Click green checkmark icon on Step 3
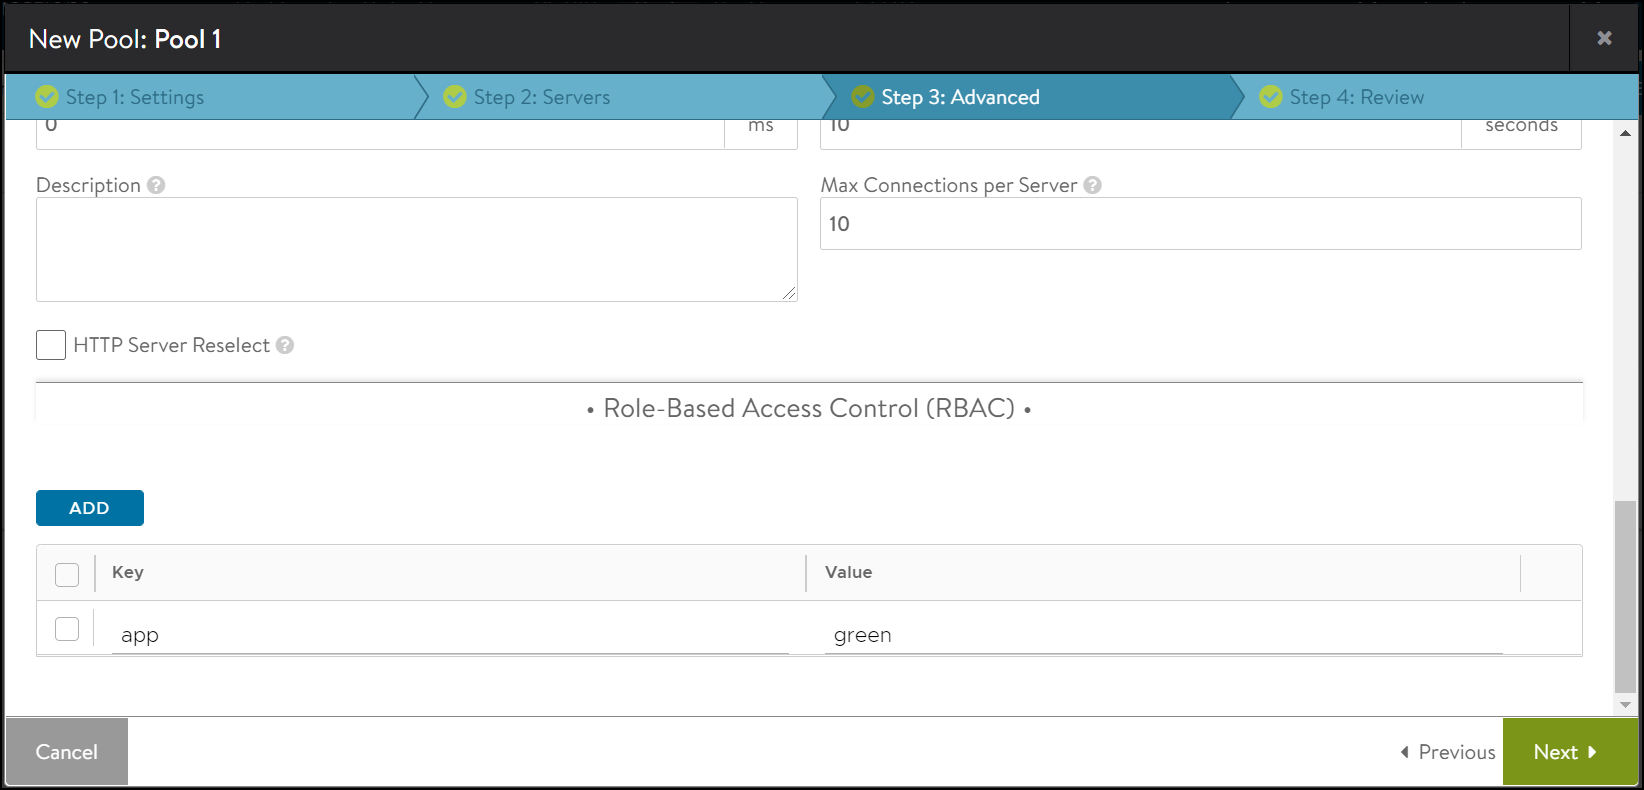1644x790 pixels. pyautogui.click(x=863, y=97)
